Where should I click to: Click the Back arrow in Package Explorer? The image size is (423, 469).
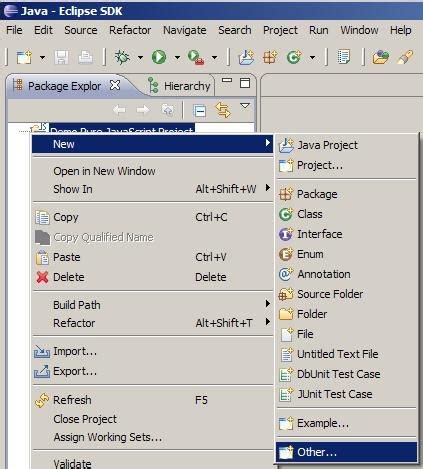click(x=119, y=110)
